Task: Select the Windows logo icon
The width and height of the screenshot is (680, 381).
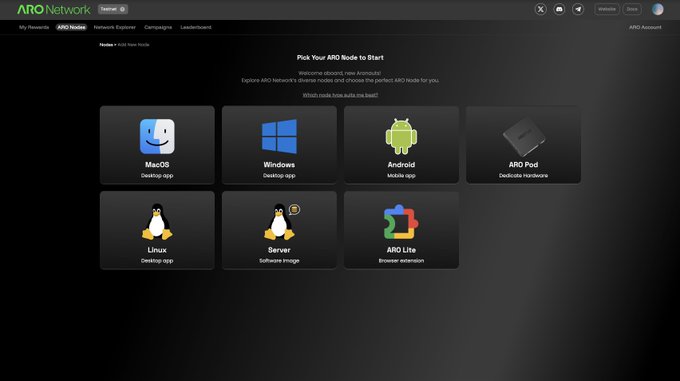Action: point(279,137)
